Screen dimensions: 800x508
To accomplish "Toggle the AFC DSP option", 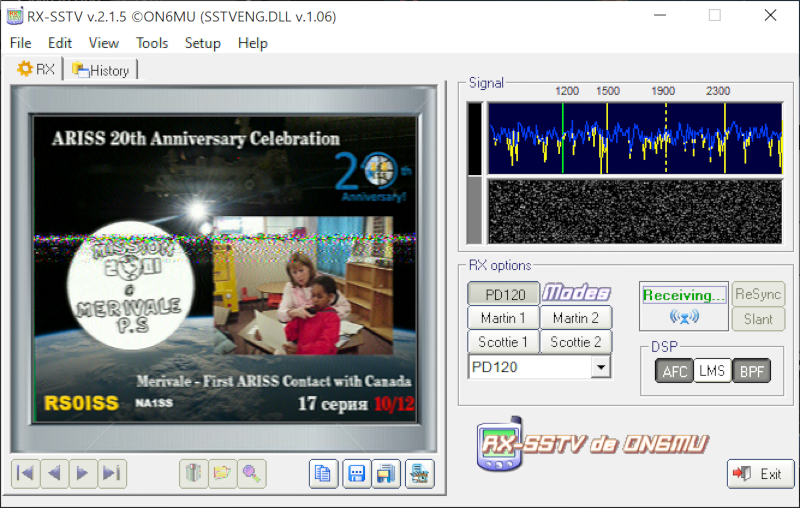I will tap(674, 371).
